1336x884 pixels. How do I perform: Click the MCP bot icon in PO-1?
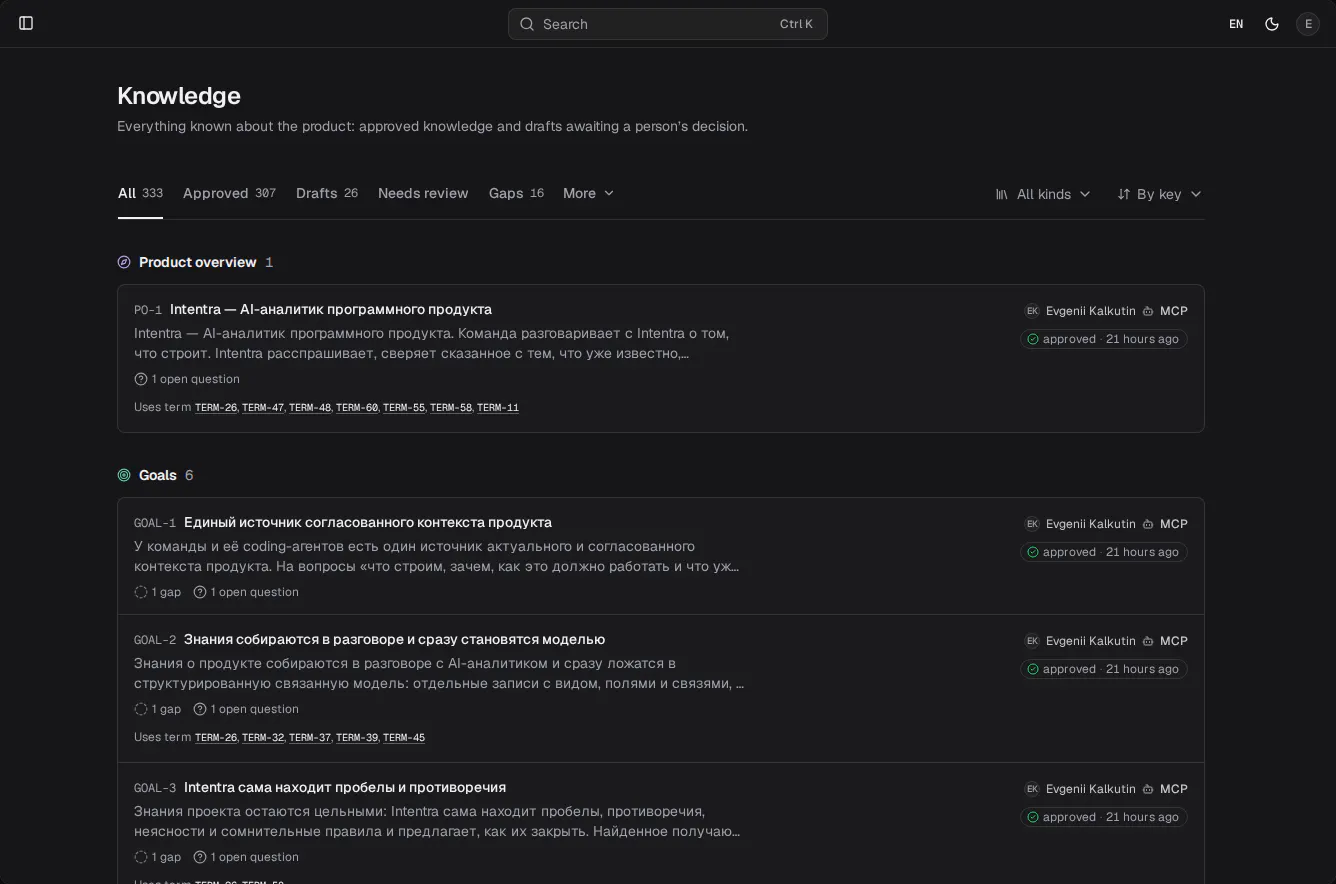coord(1148,311)
